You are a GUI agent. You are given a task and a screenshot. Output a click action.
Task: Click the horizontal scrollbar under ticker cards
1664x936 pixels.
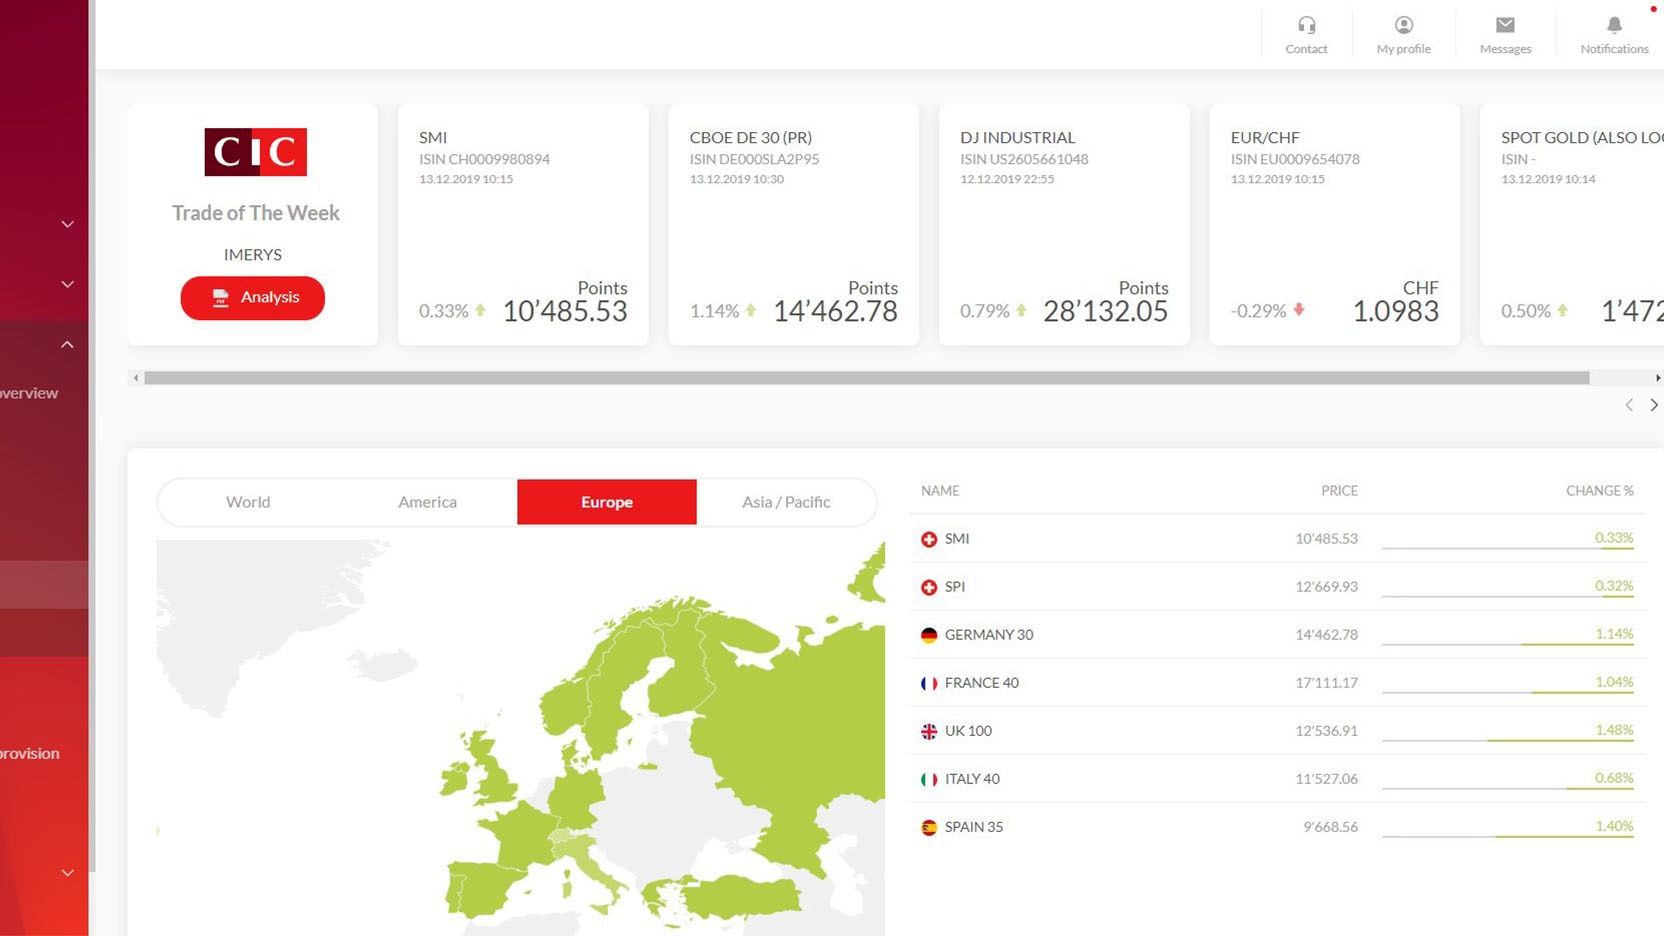[866, 378]
